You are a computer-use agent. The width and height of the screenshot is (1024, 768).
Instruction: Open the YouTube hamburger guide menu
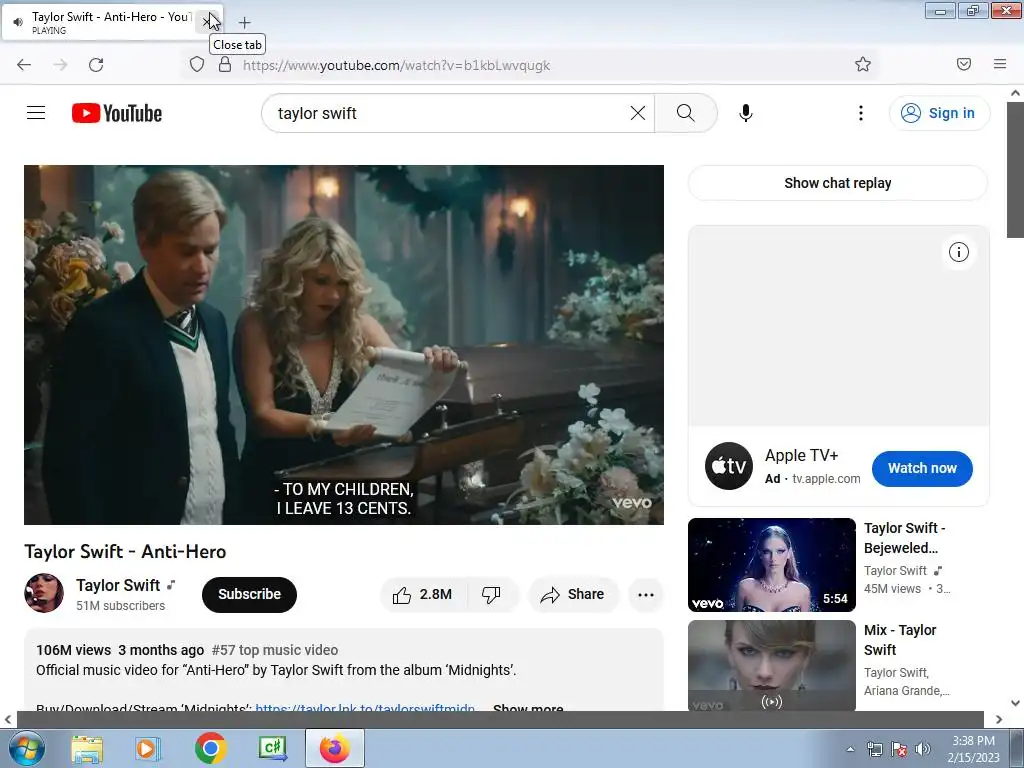pyautogui.click(x=36, y=113)
